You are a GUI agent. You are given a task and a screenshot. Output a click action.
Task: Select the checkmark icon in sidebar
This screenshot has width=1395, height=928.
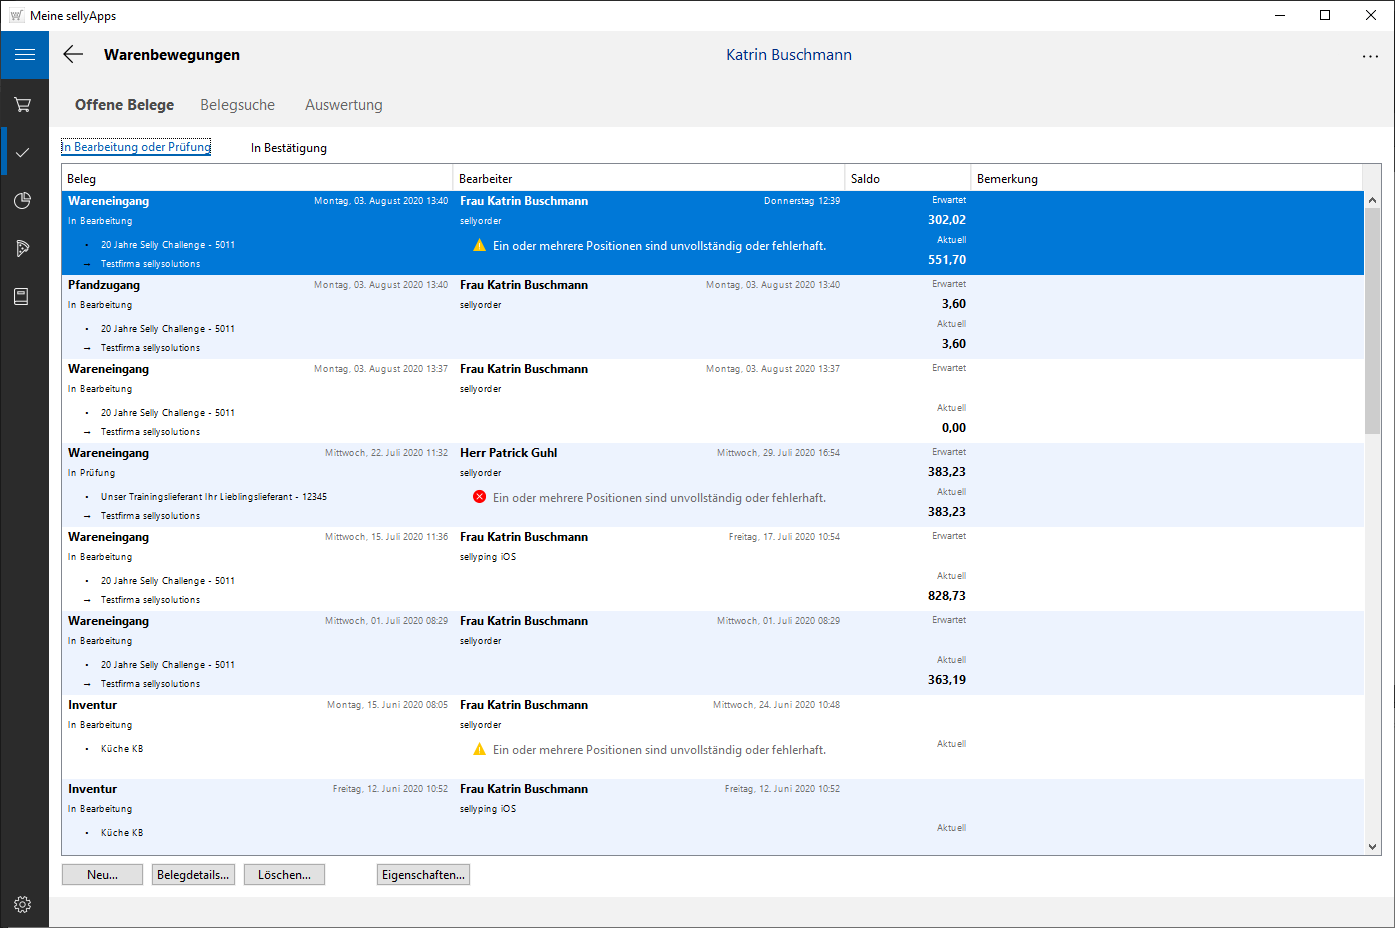coord(23,152)
